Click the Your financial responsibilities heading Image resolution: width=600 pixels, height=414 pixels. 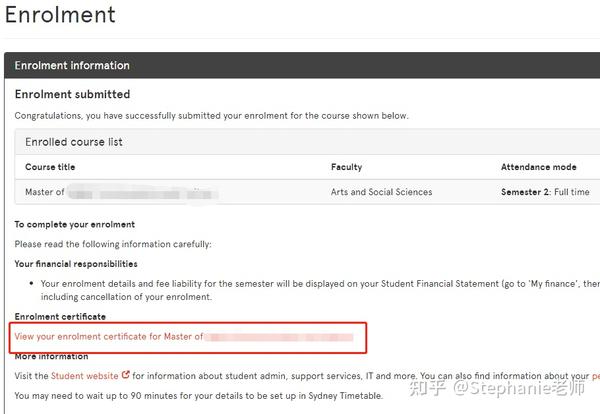click(x=76, y=264)
